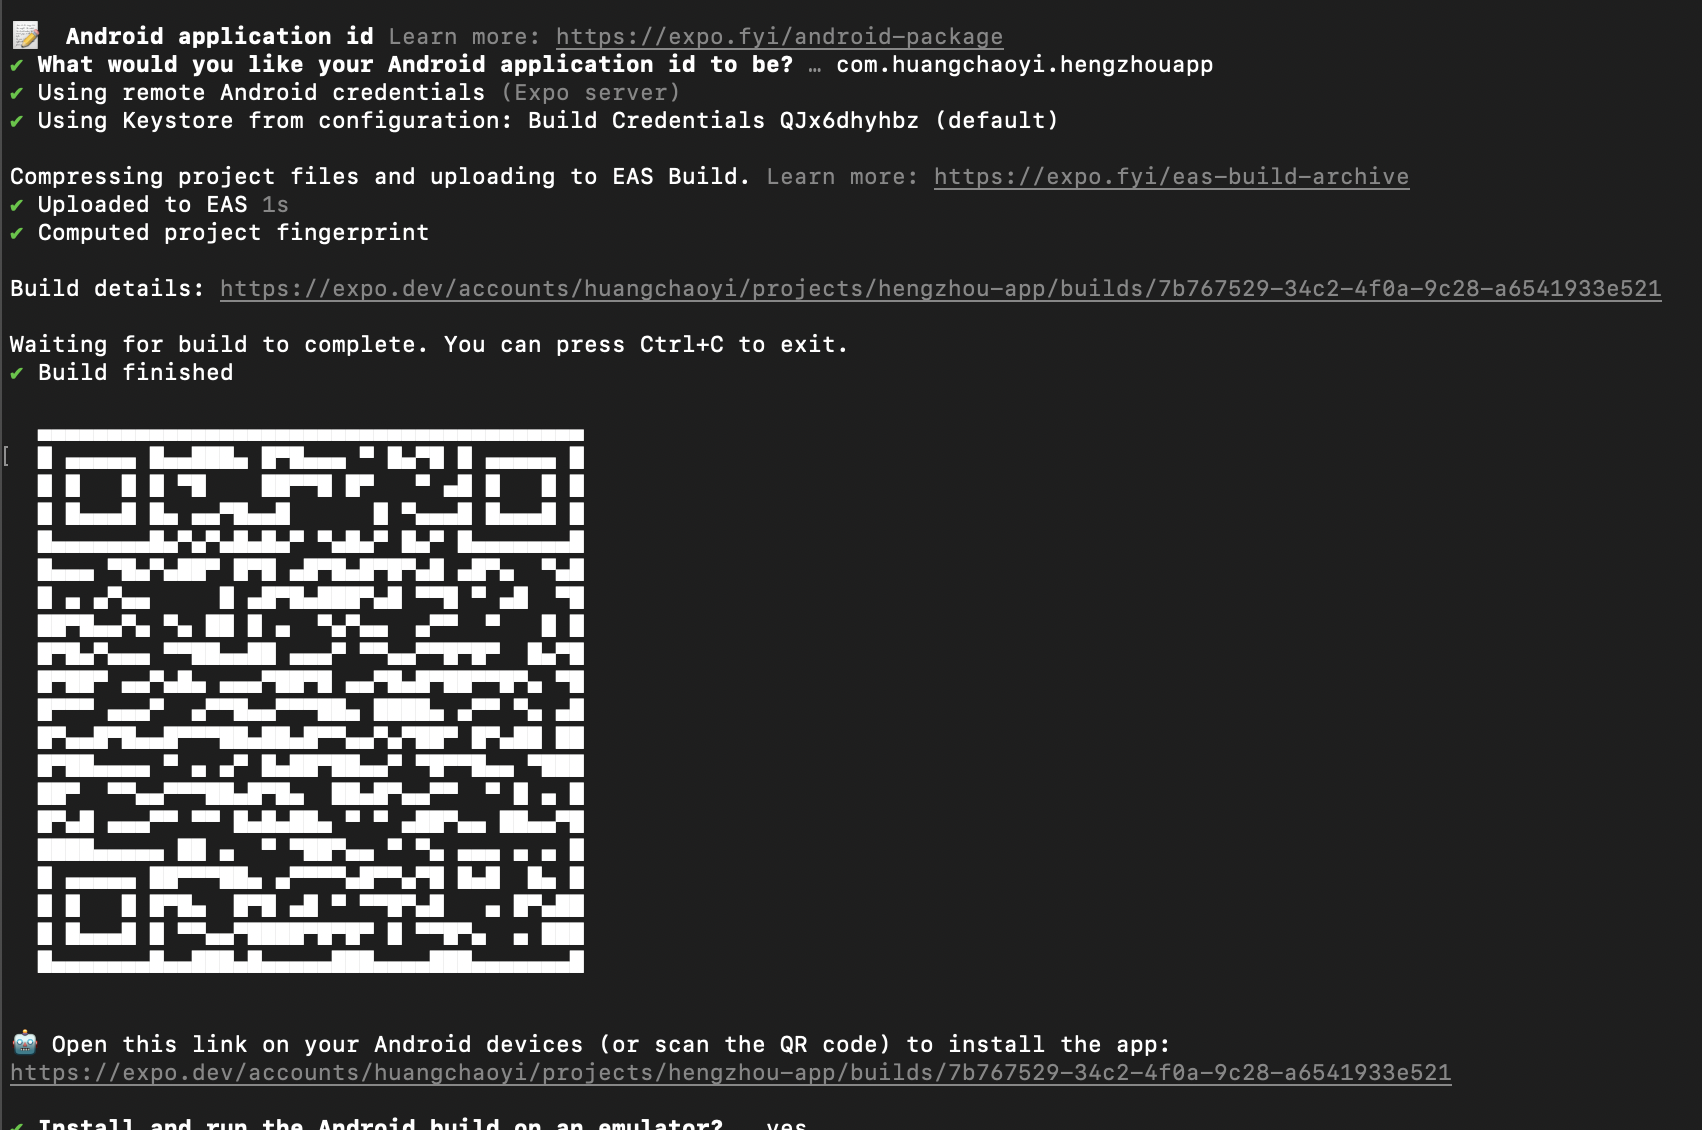Open the Android install link below QR code
The height and width of the screenshot is (1130, 1702).
730,1073
